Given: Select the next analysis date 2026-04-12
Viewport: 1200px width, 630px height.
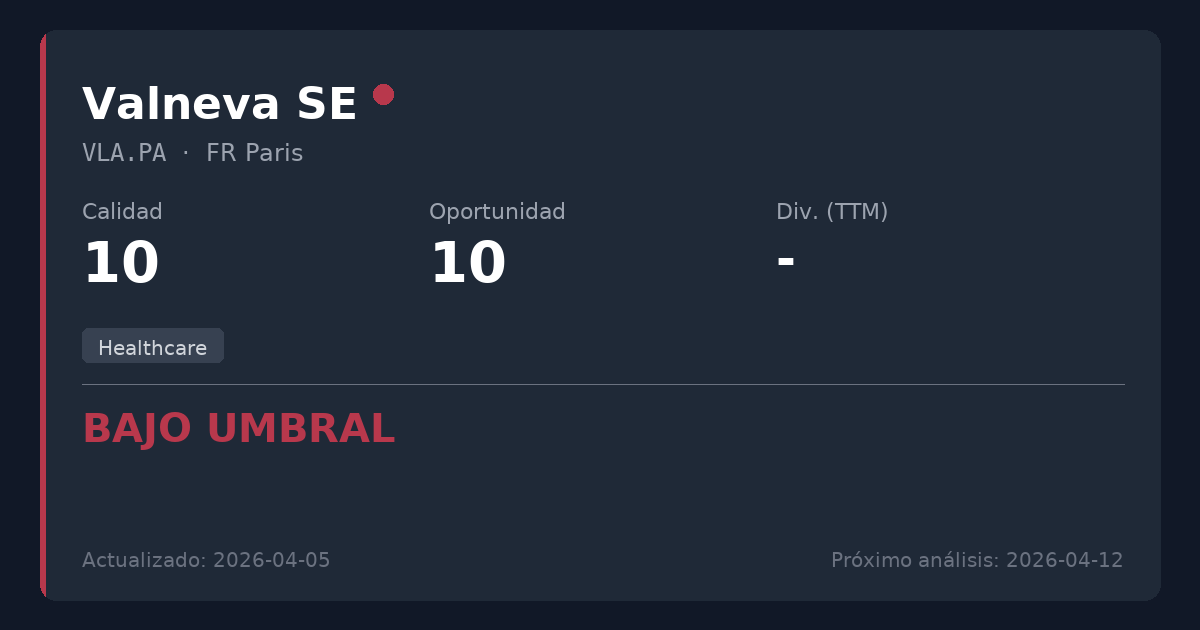Looking at the screenshot, I should pyautogui.click(x=1064, y=560).
